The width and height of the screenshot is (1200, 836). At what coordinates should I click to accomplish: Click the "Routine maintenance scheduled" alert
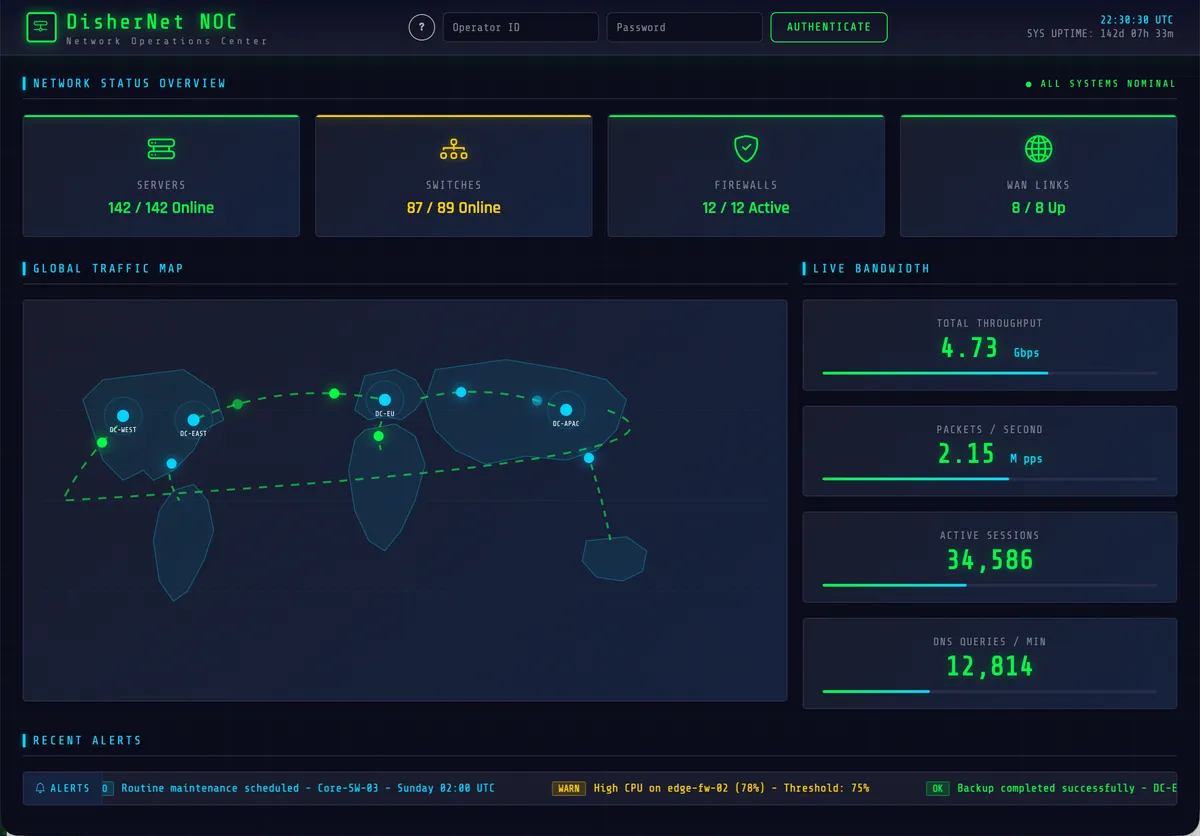tap(308, 788)
